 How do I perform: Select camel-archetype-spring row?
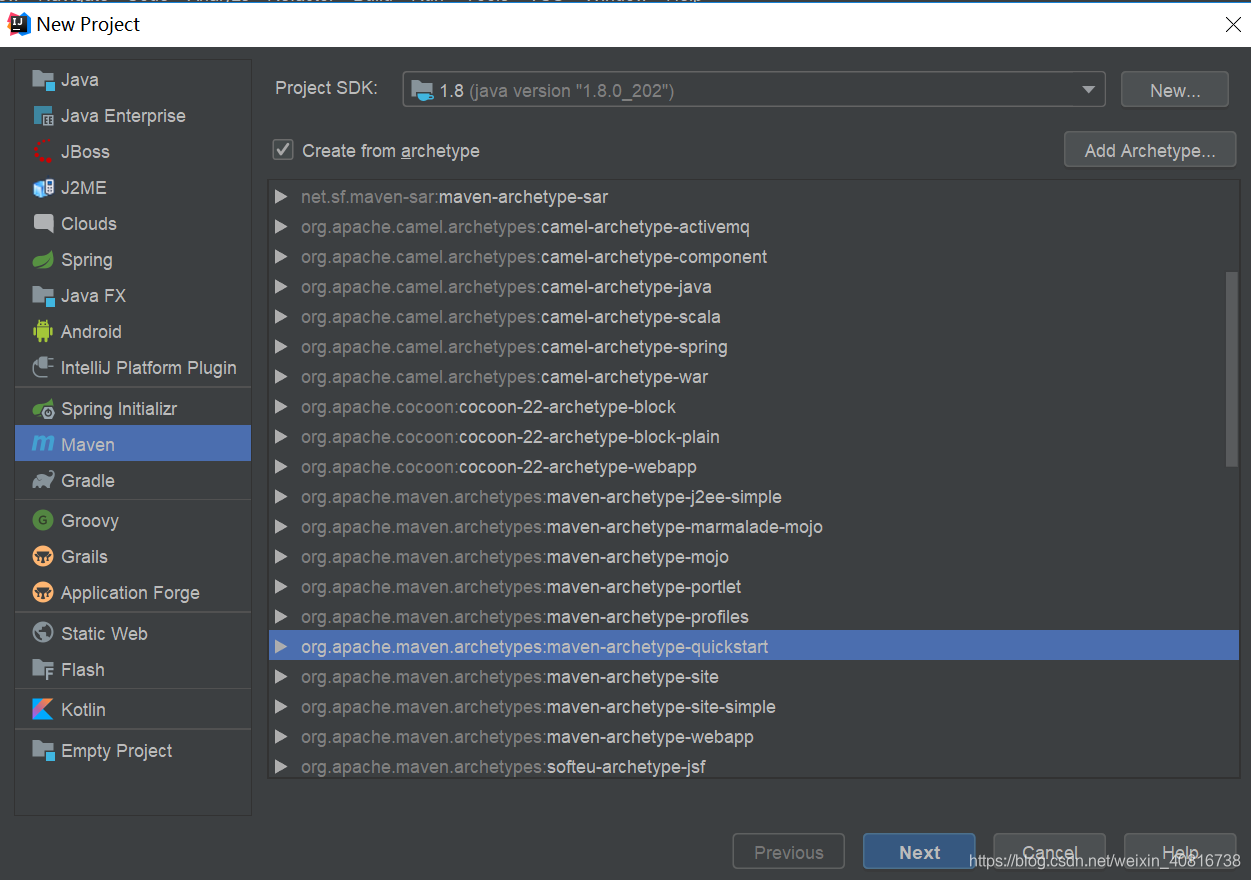pos(754,347)
